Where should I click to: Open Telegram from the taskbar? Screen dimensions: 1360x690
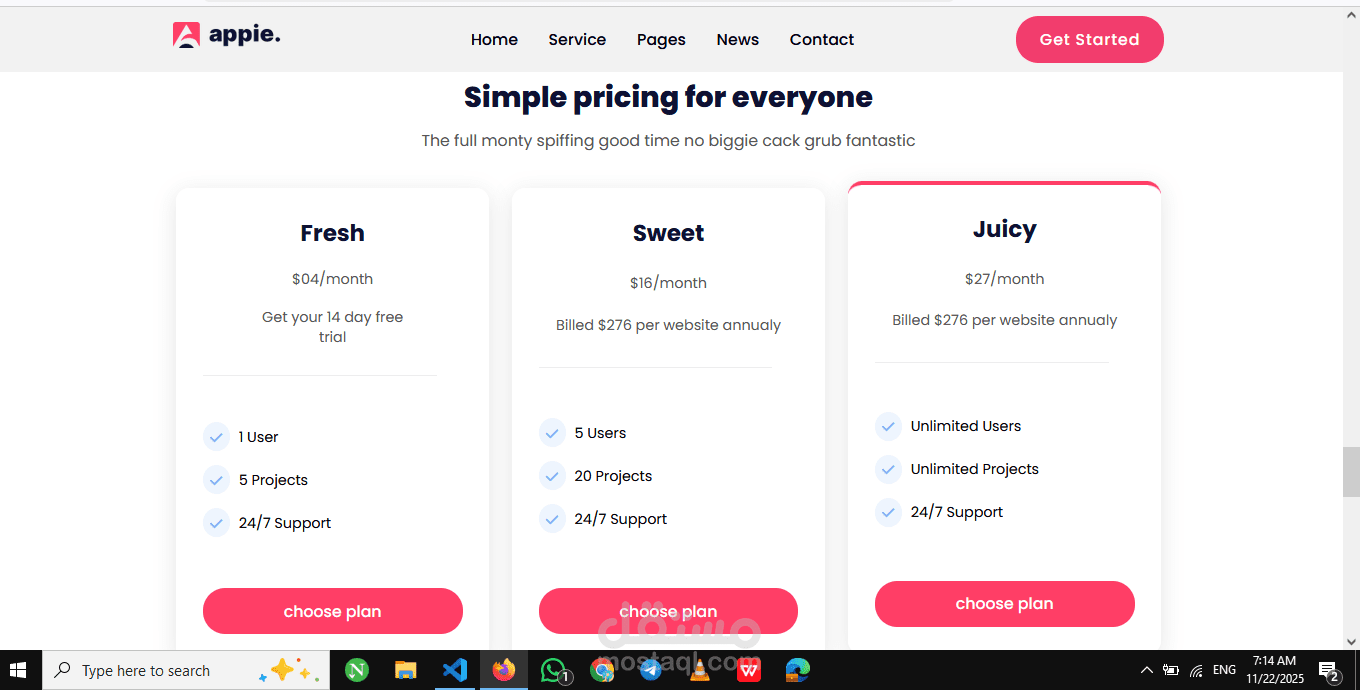click(651, 670)
